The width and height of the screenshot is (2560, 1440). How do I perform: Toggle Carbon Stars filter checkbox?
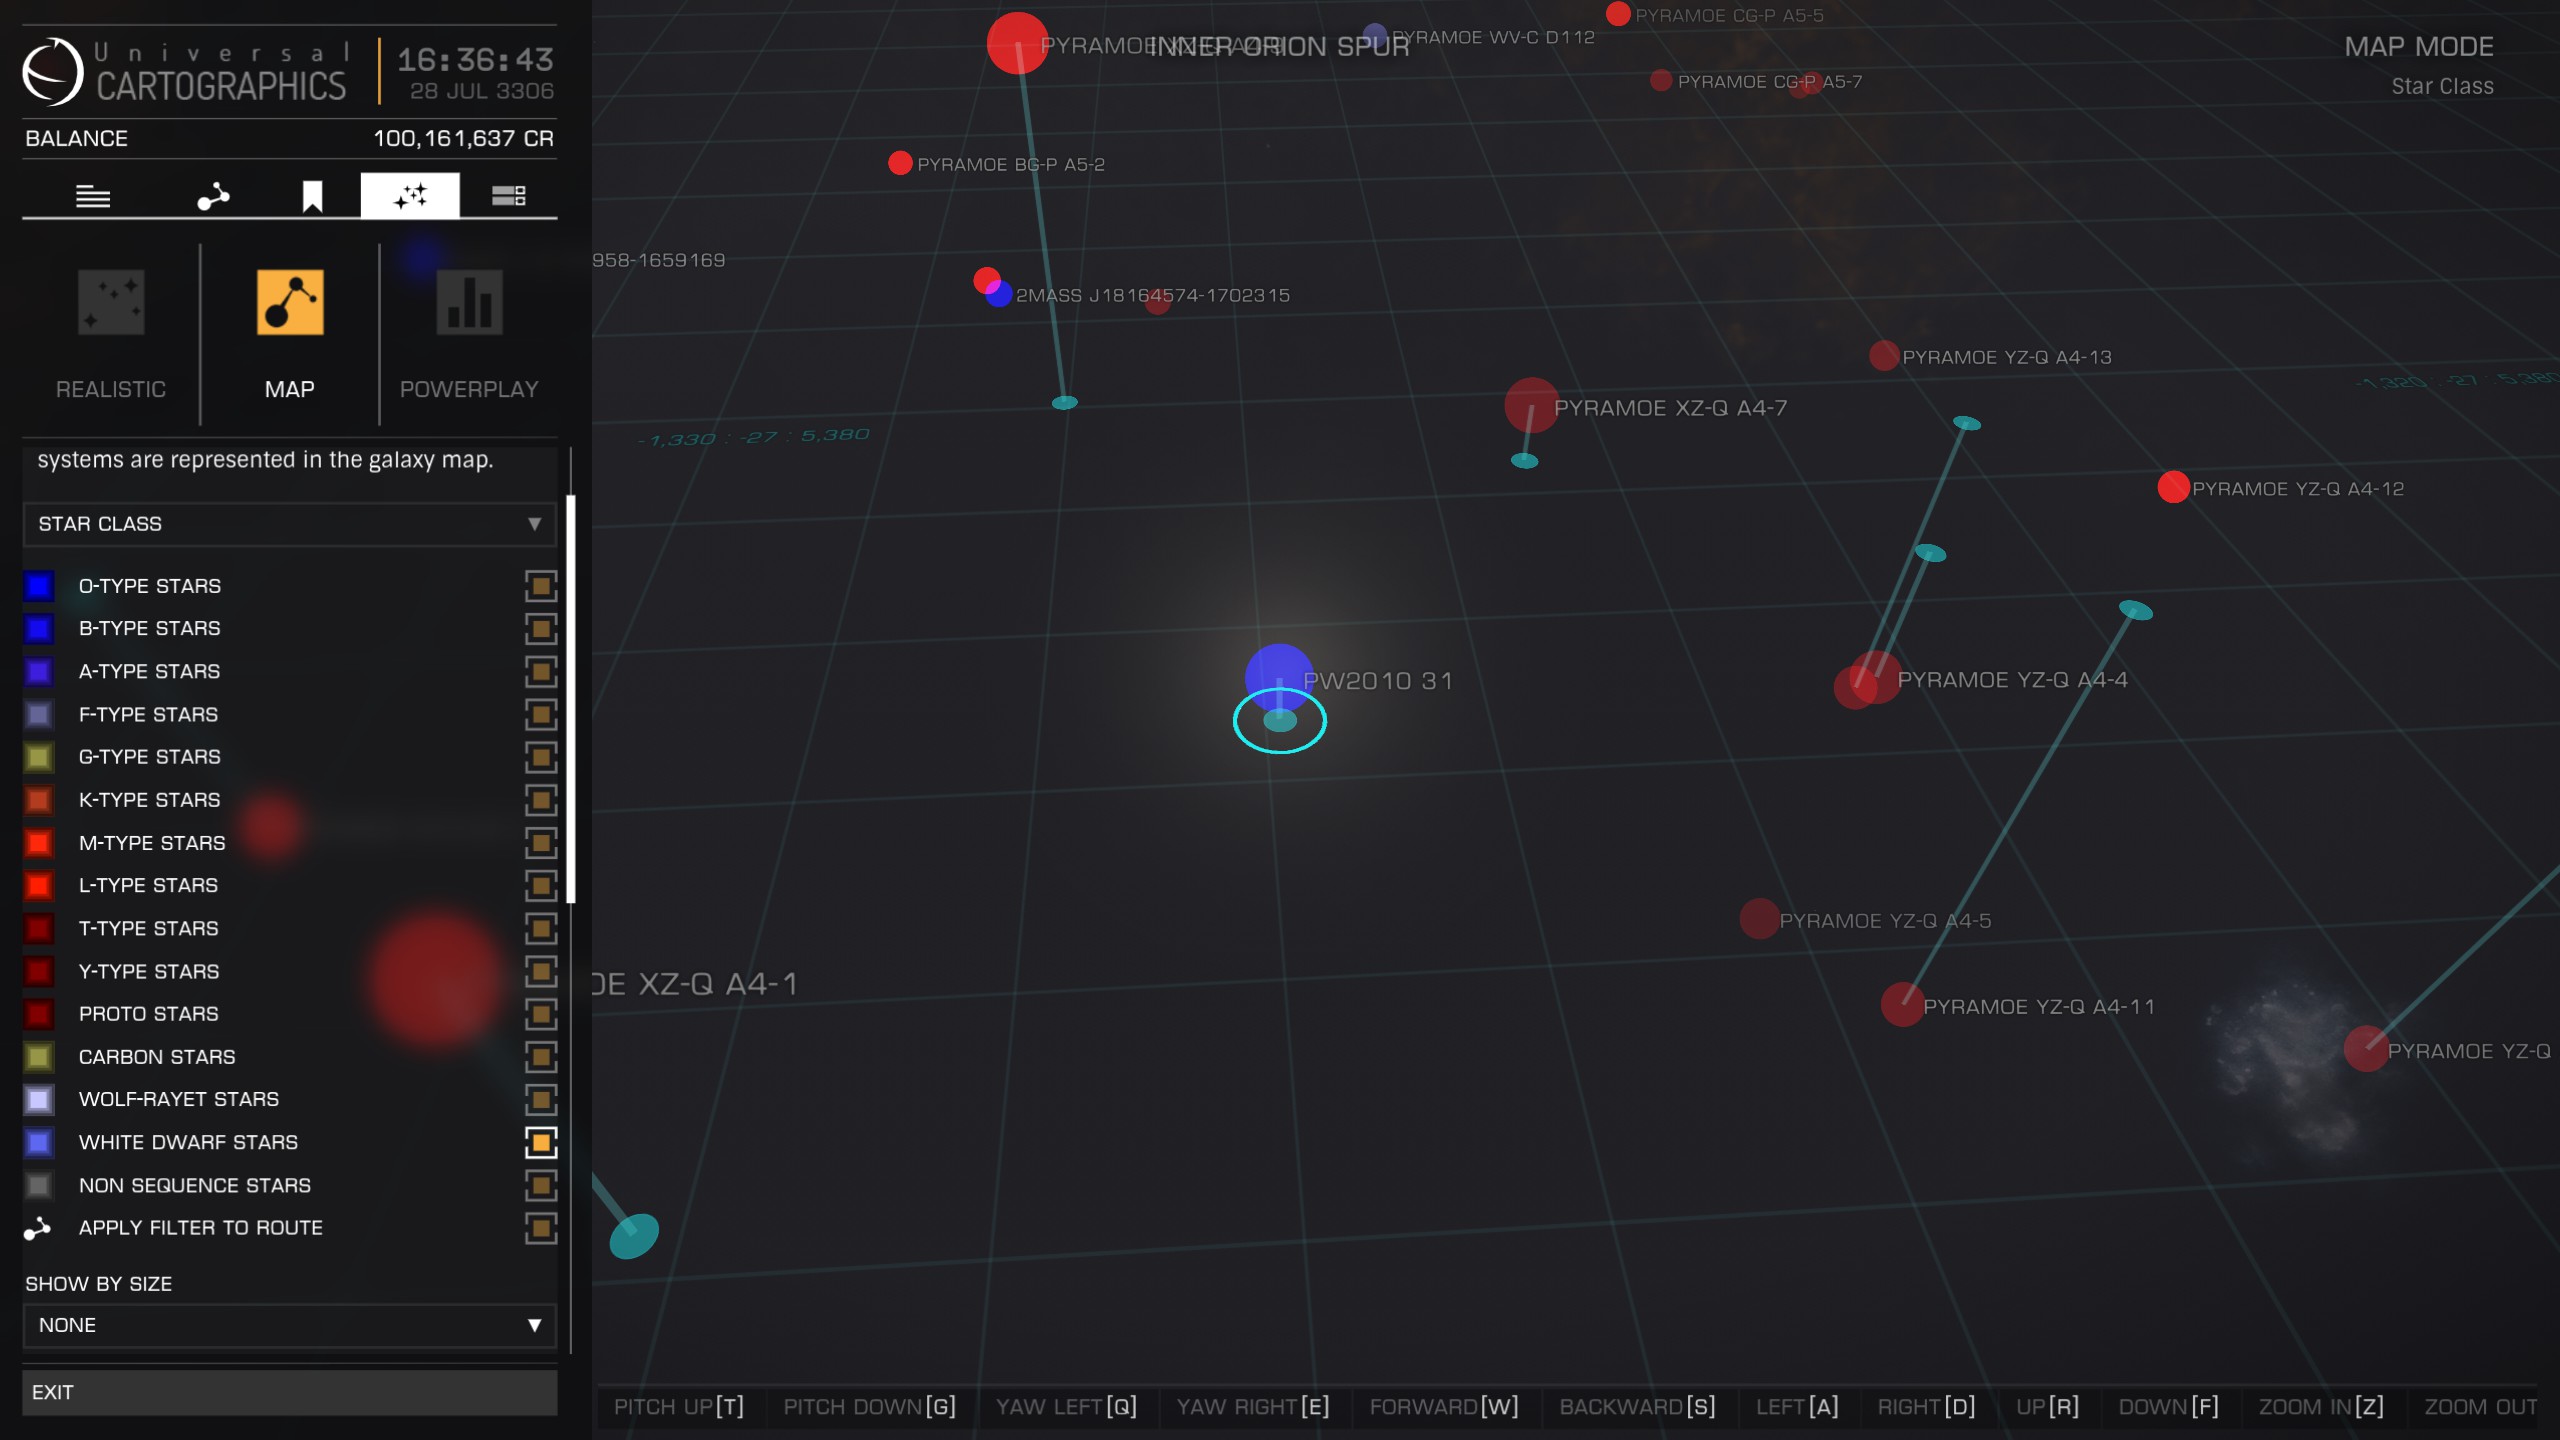click(x=541, y=1057)
